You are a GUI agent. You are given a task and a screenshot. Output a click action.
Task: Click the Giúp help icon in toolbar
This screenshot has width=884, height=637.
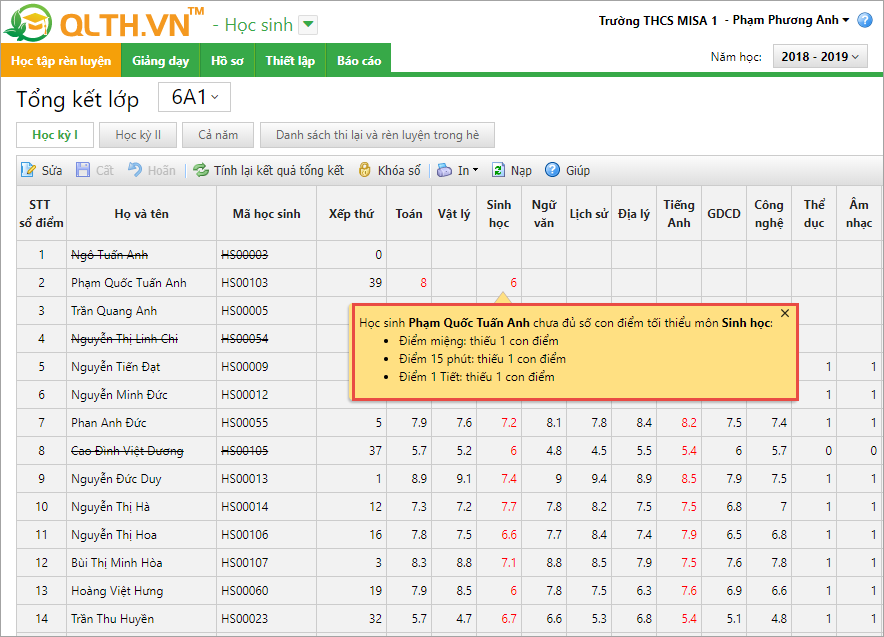(553, 171)
